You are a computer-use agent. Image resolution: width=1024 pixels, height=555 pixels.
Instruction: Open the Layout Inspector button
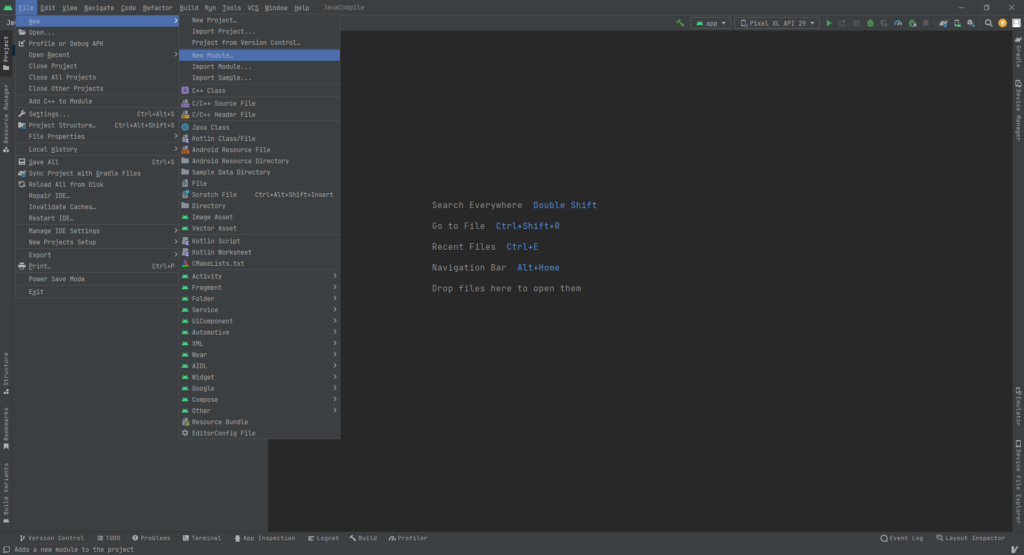970,538
